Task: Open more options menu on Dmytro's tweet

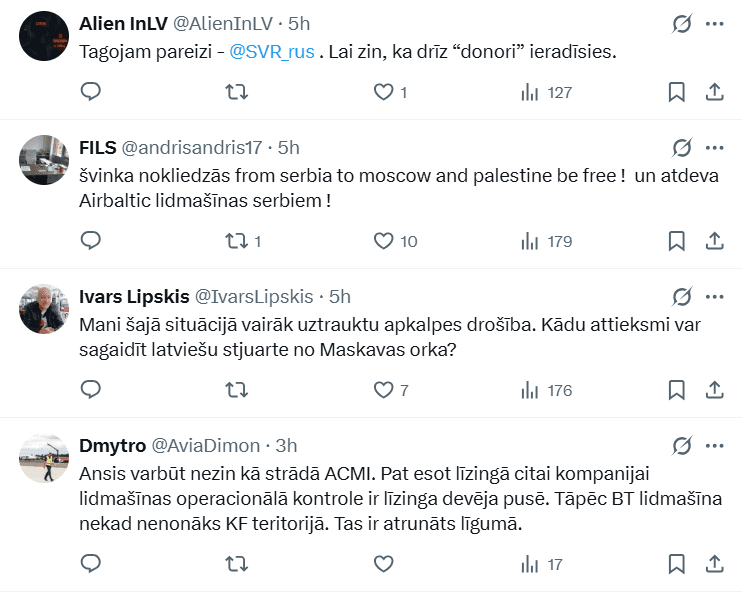Action: [x=715, y=445]
